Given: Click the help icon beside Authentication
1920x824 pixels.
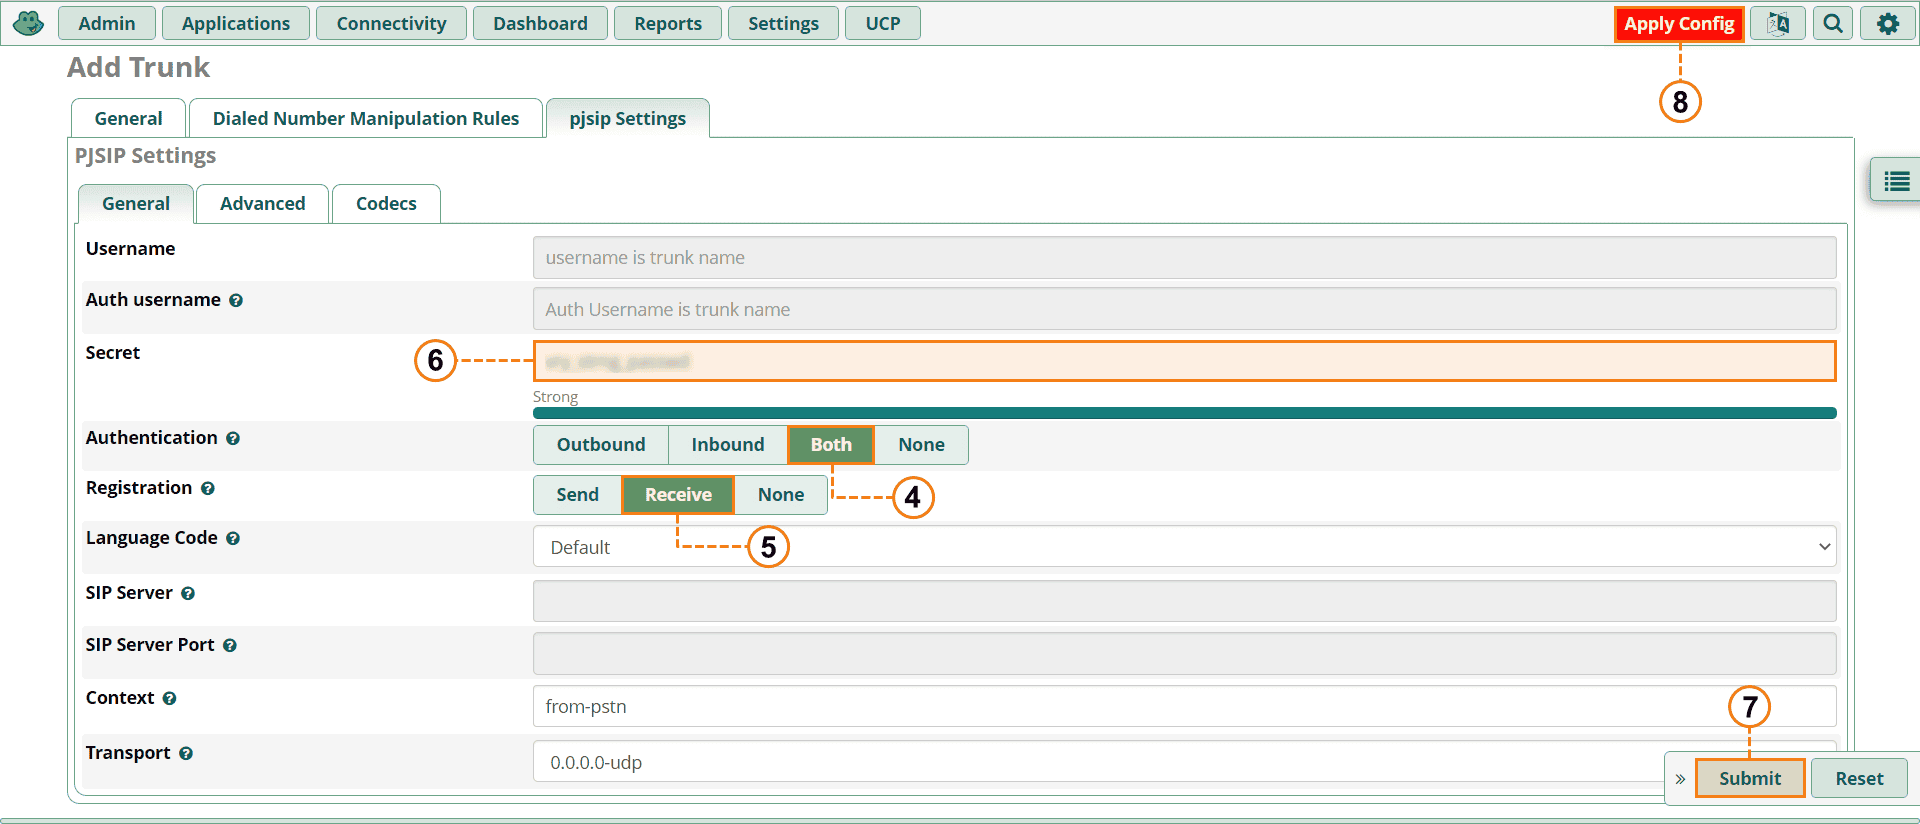Looking at the screenshot, I should (x=233, y=438).
